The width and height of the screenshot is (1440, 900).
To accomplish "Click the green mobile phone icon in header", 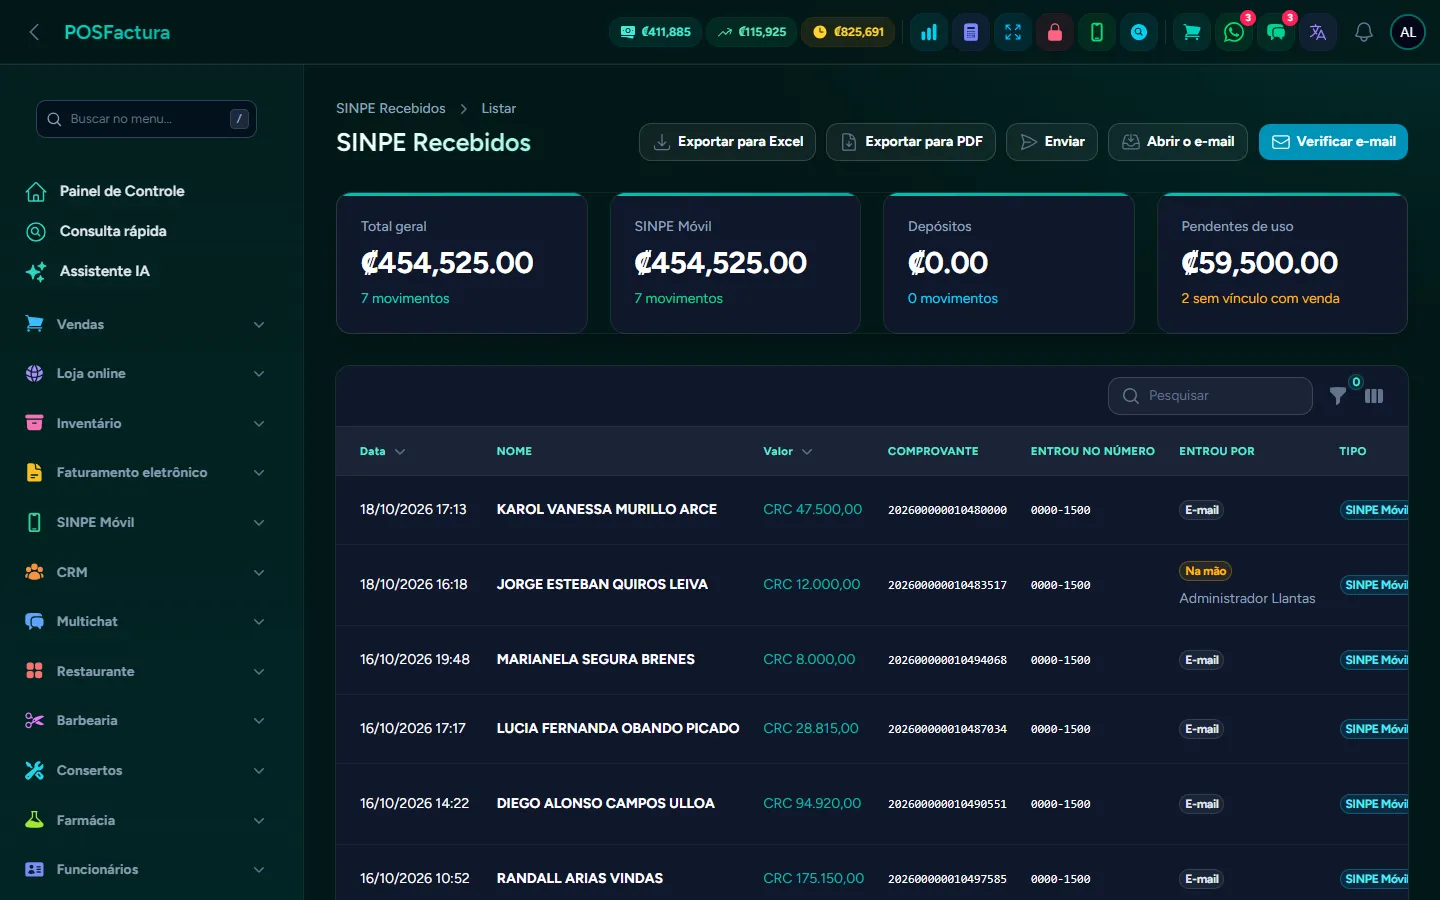I will tap(1097, 32).
